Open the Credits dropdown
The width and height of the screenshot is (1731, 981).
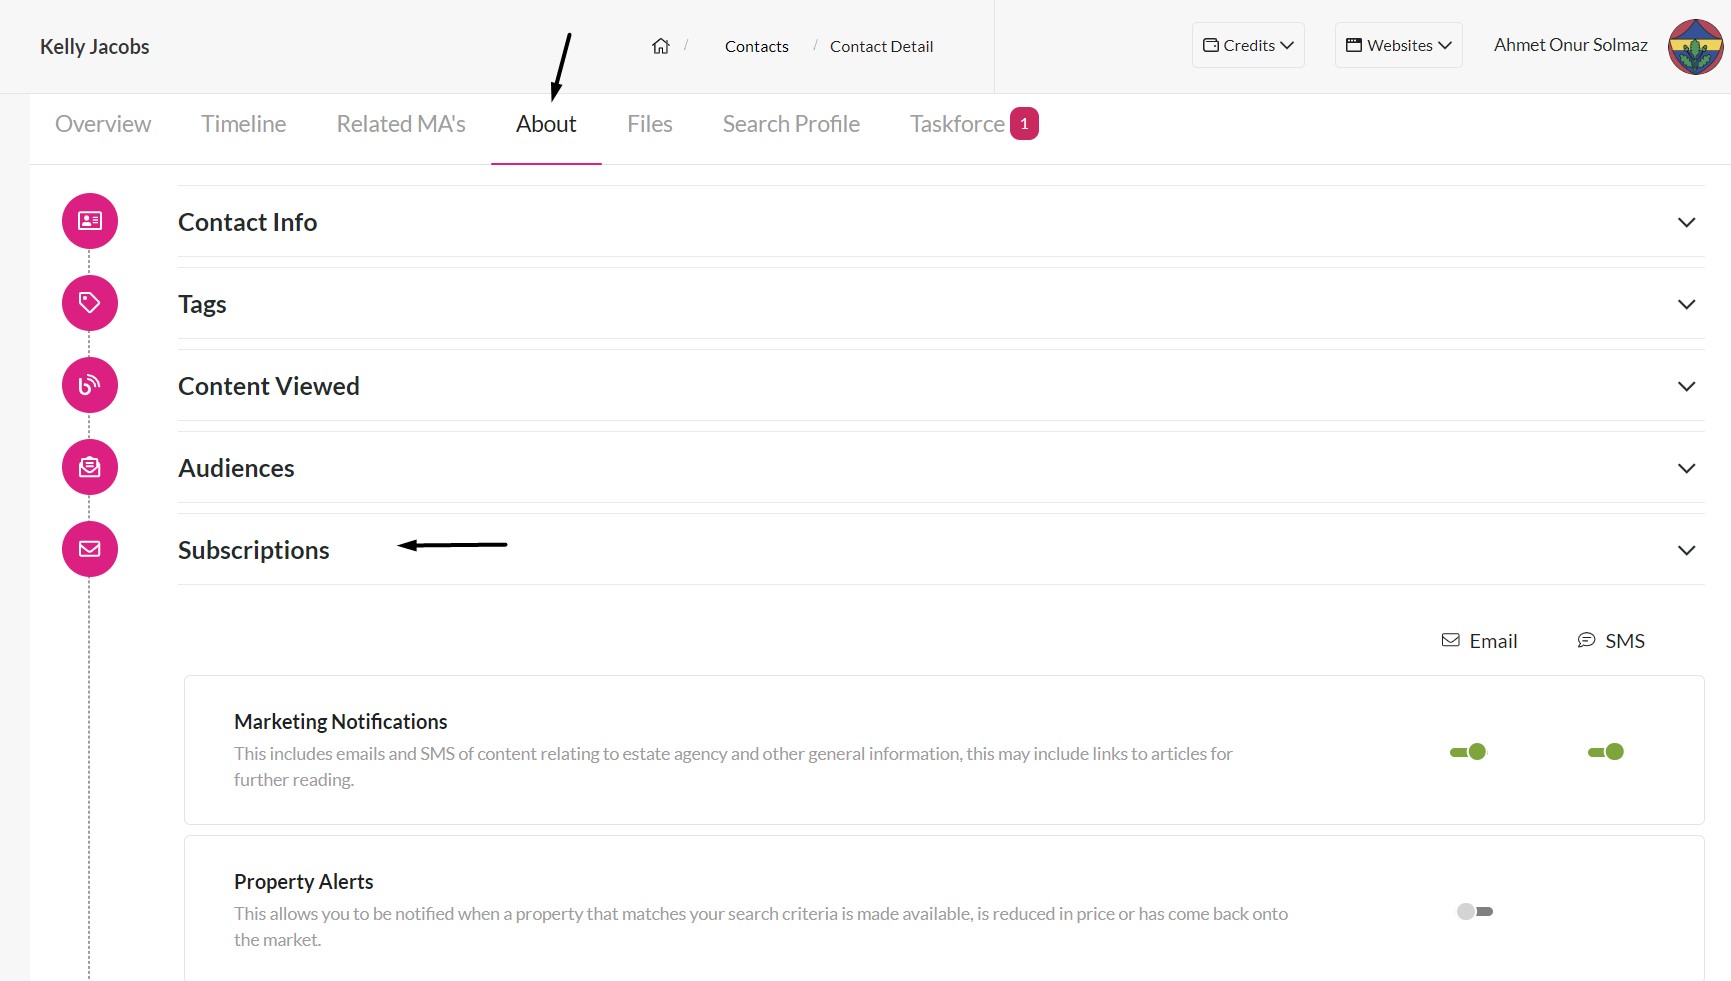pos(1248,45)
